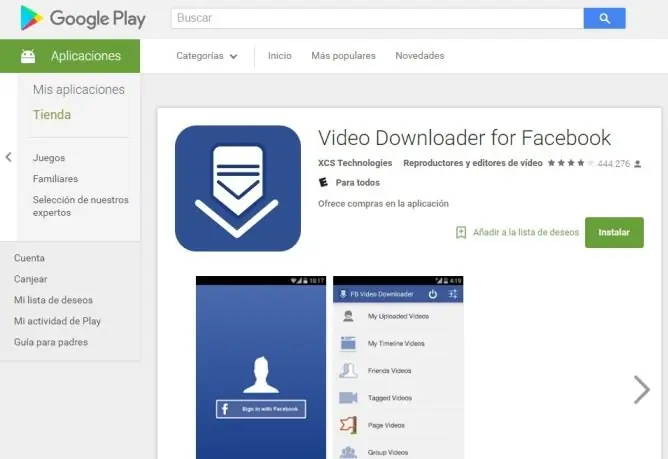Click the star rating next to 444.276
Image resolution: width=668 pixels, height=459 pixels.
pyautogui.click(x=570, y=163)
